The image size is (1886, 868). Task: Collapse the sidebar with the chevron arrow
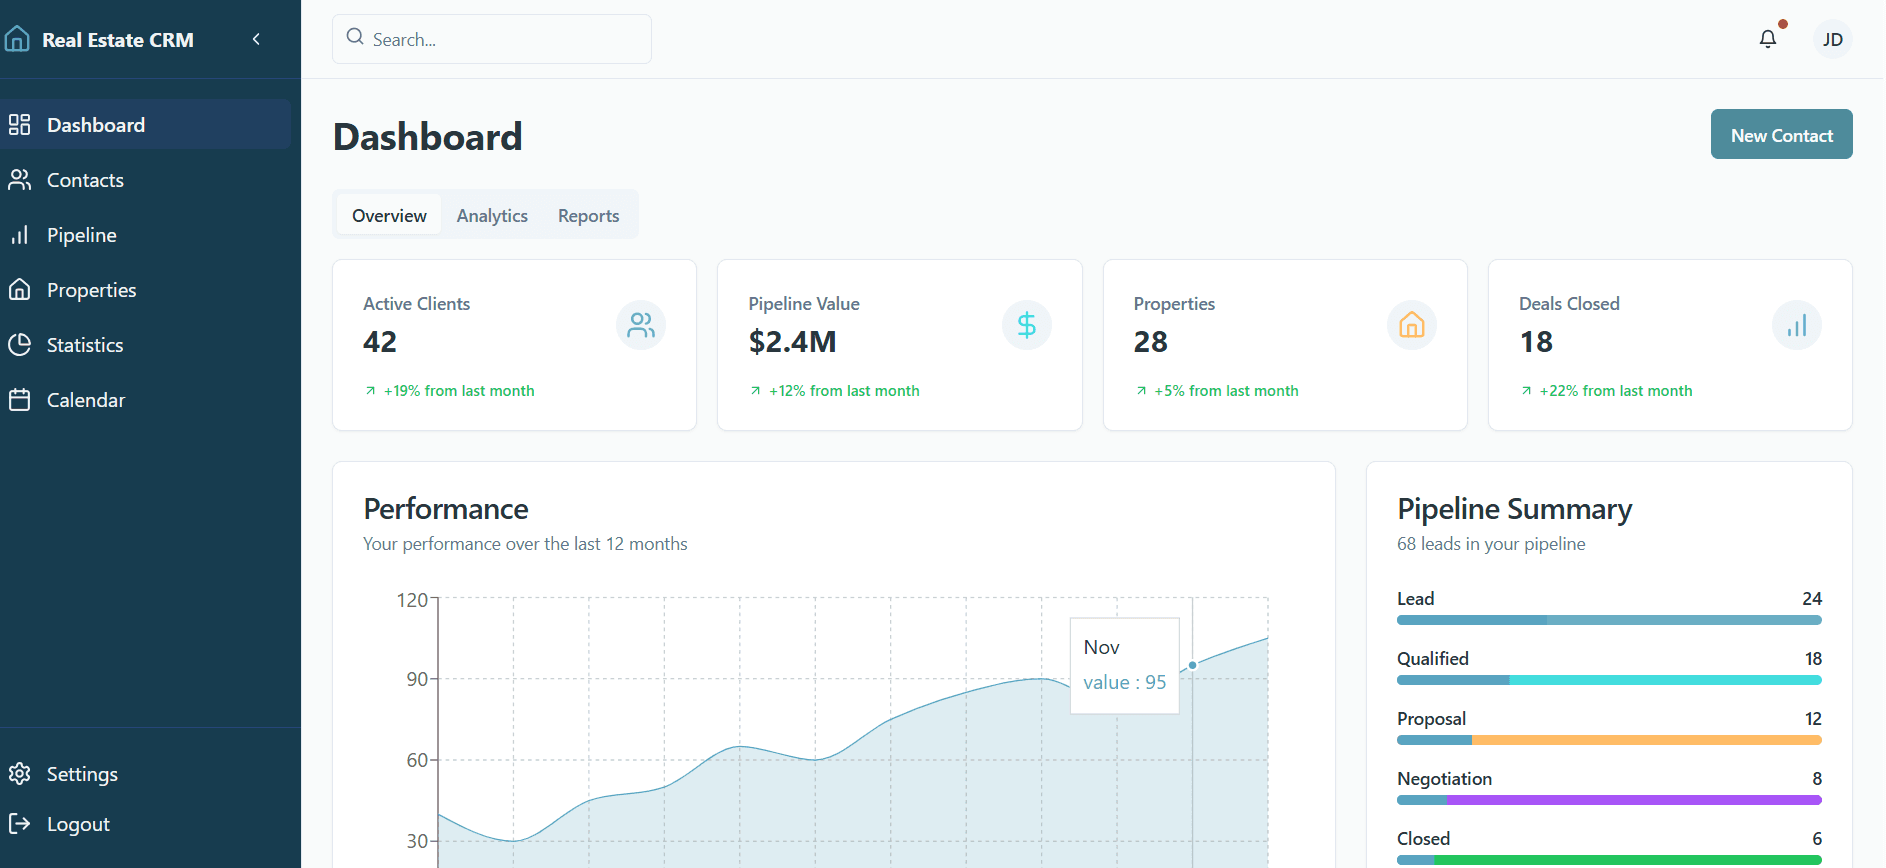click(256, 39)
